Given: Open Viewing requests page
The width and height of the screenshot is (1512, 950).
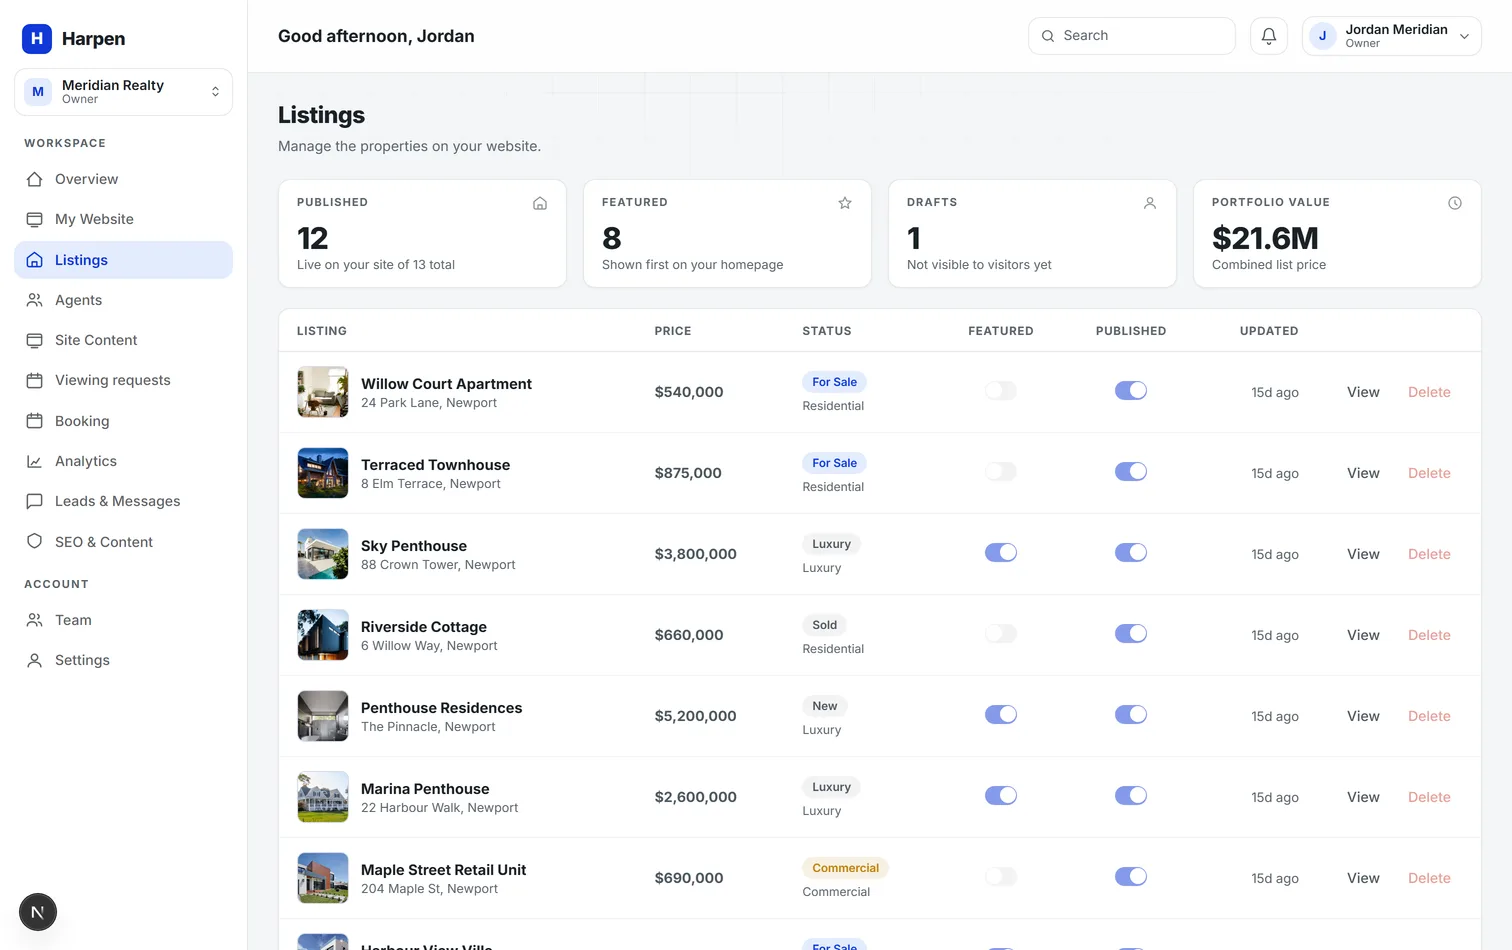Looking at the screenshot, I should click(124, 380).
